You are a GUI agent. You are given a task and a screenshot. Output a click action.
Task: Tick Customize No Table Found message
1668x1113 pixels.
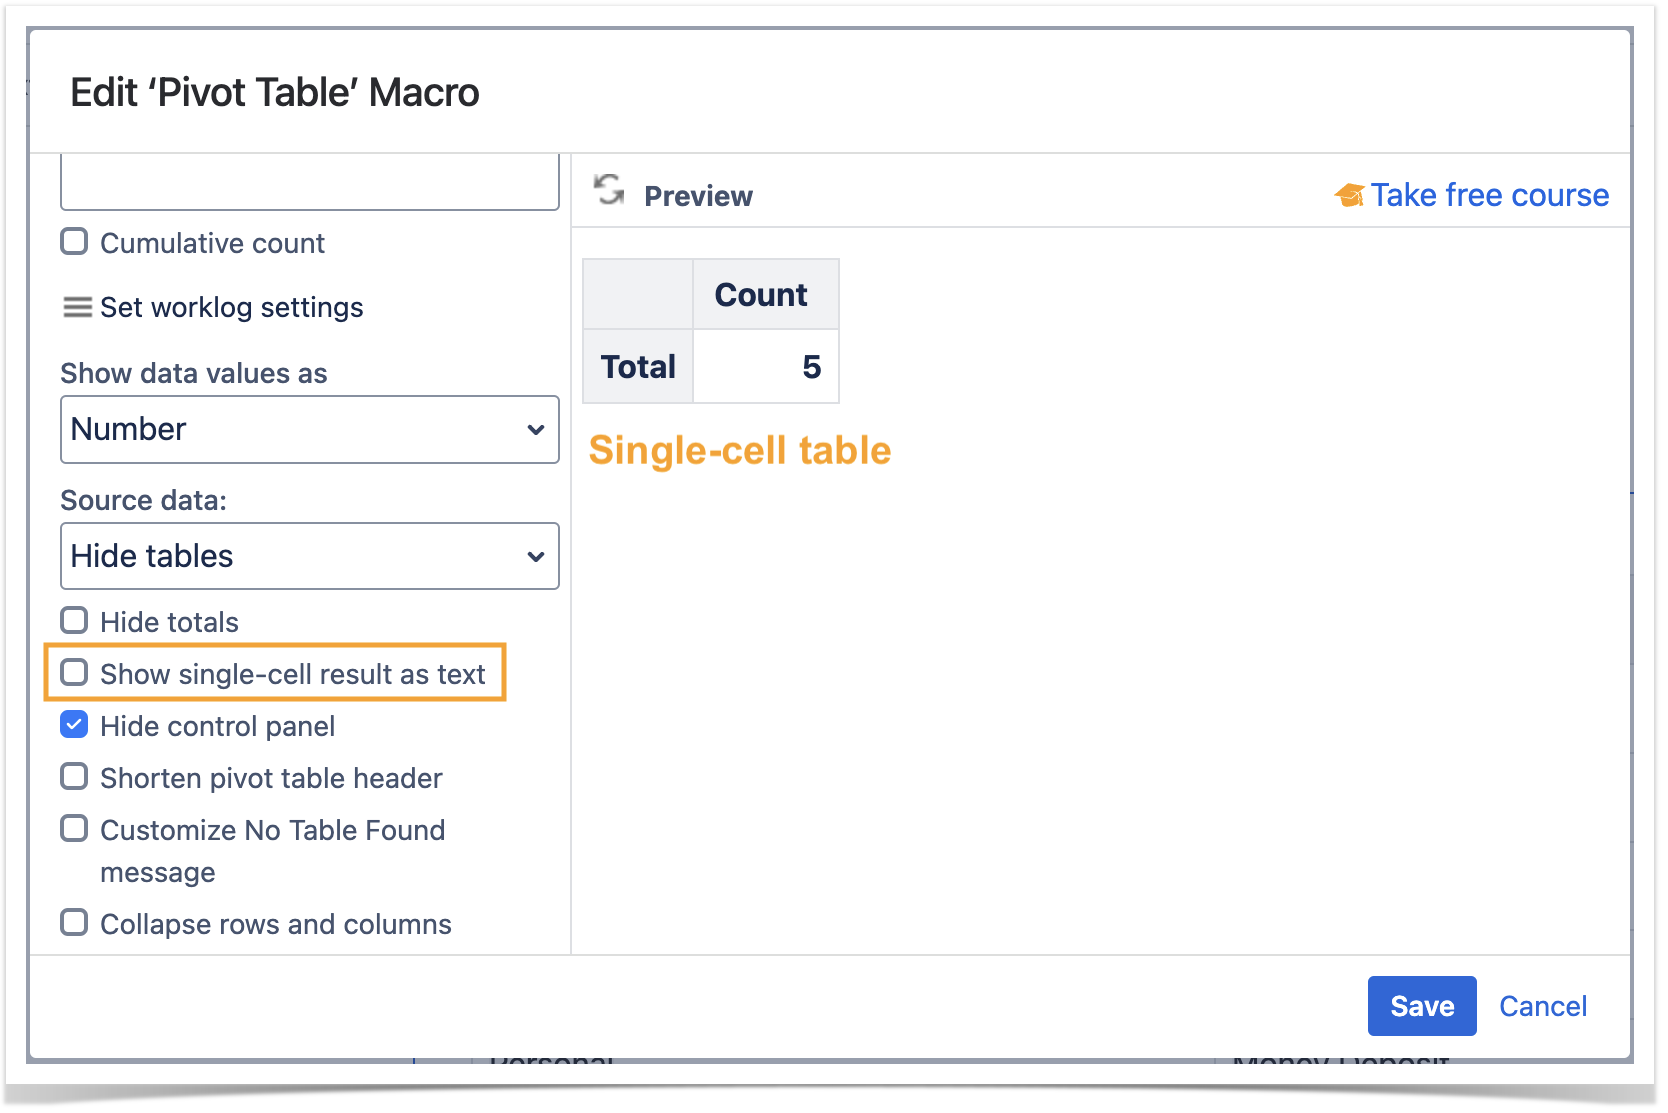(x=75, y=829)
